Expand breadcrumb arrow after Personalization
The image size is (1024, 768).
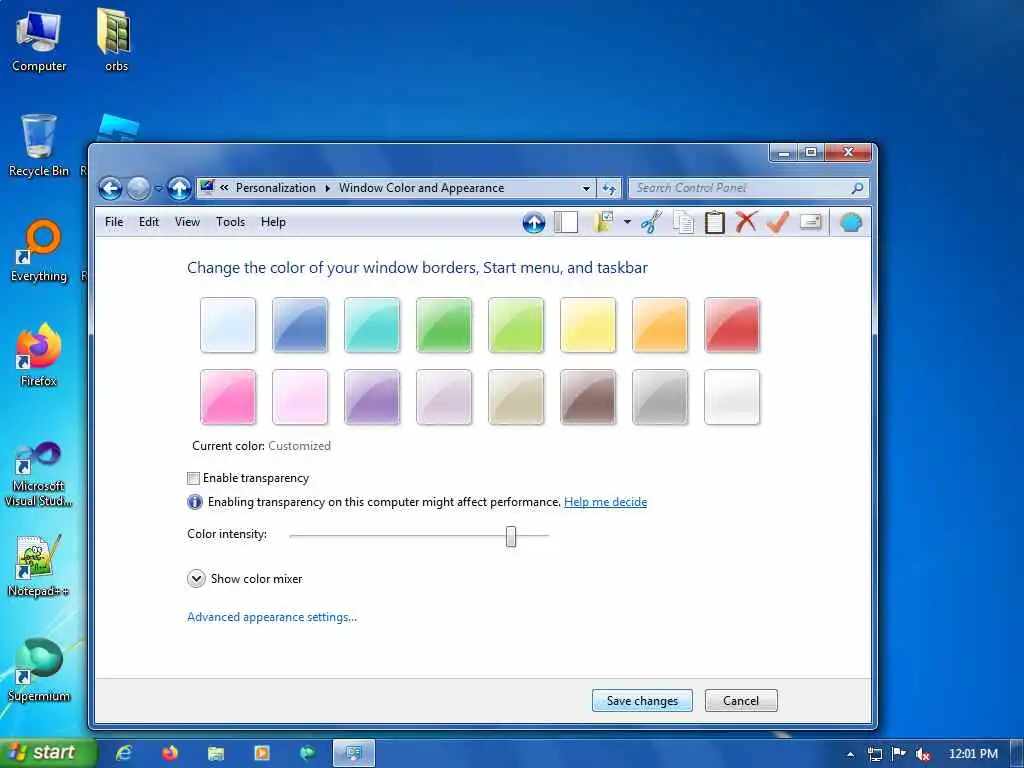click(x=328, y=188)
